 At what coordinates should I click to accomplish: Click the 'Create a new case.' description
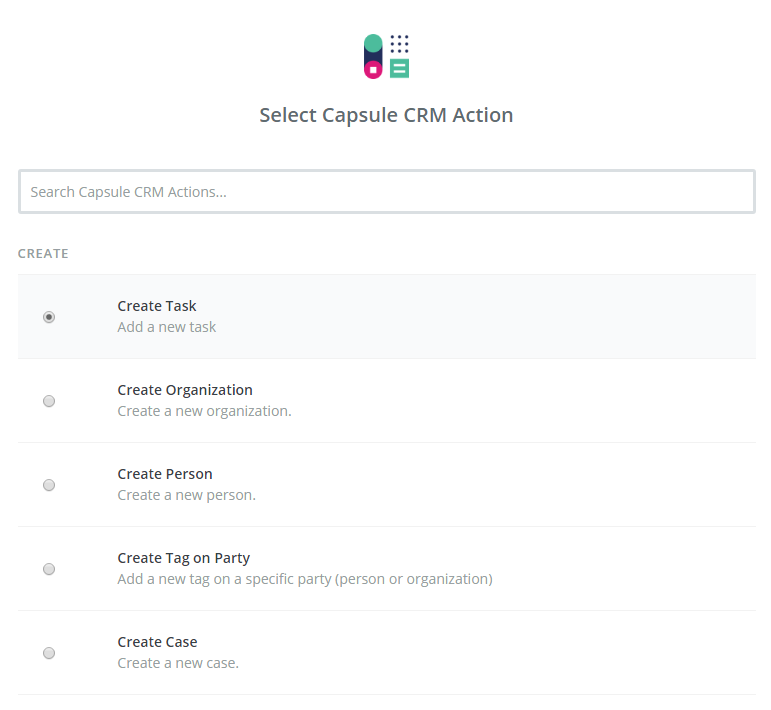(x=178, y=663)
